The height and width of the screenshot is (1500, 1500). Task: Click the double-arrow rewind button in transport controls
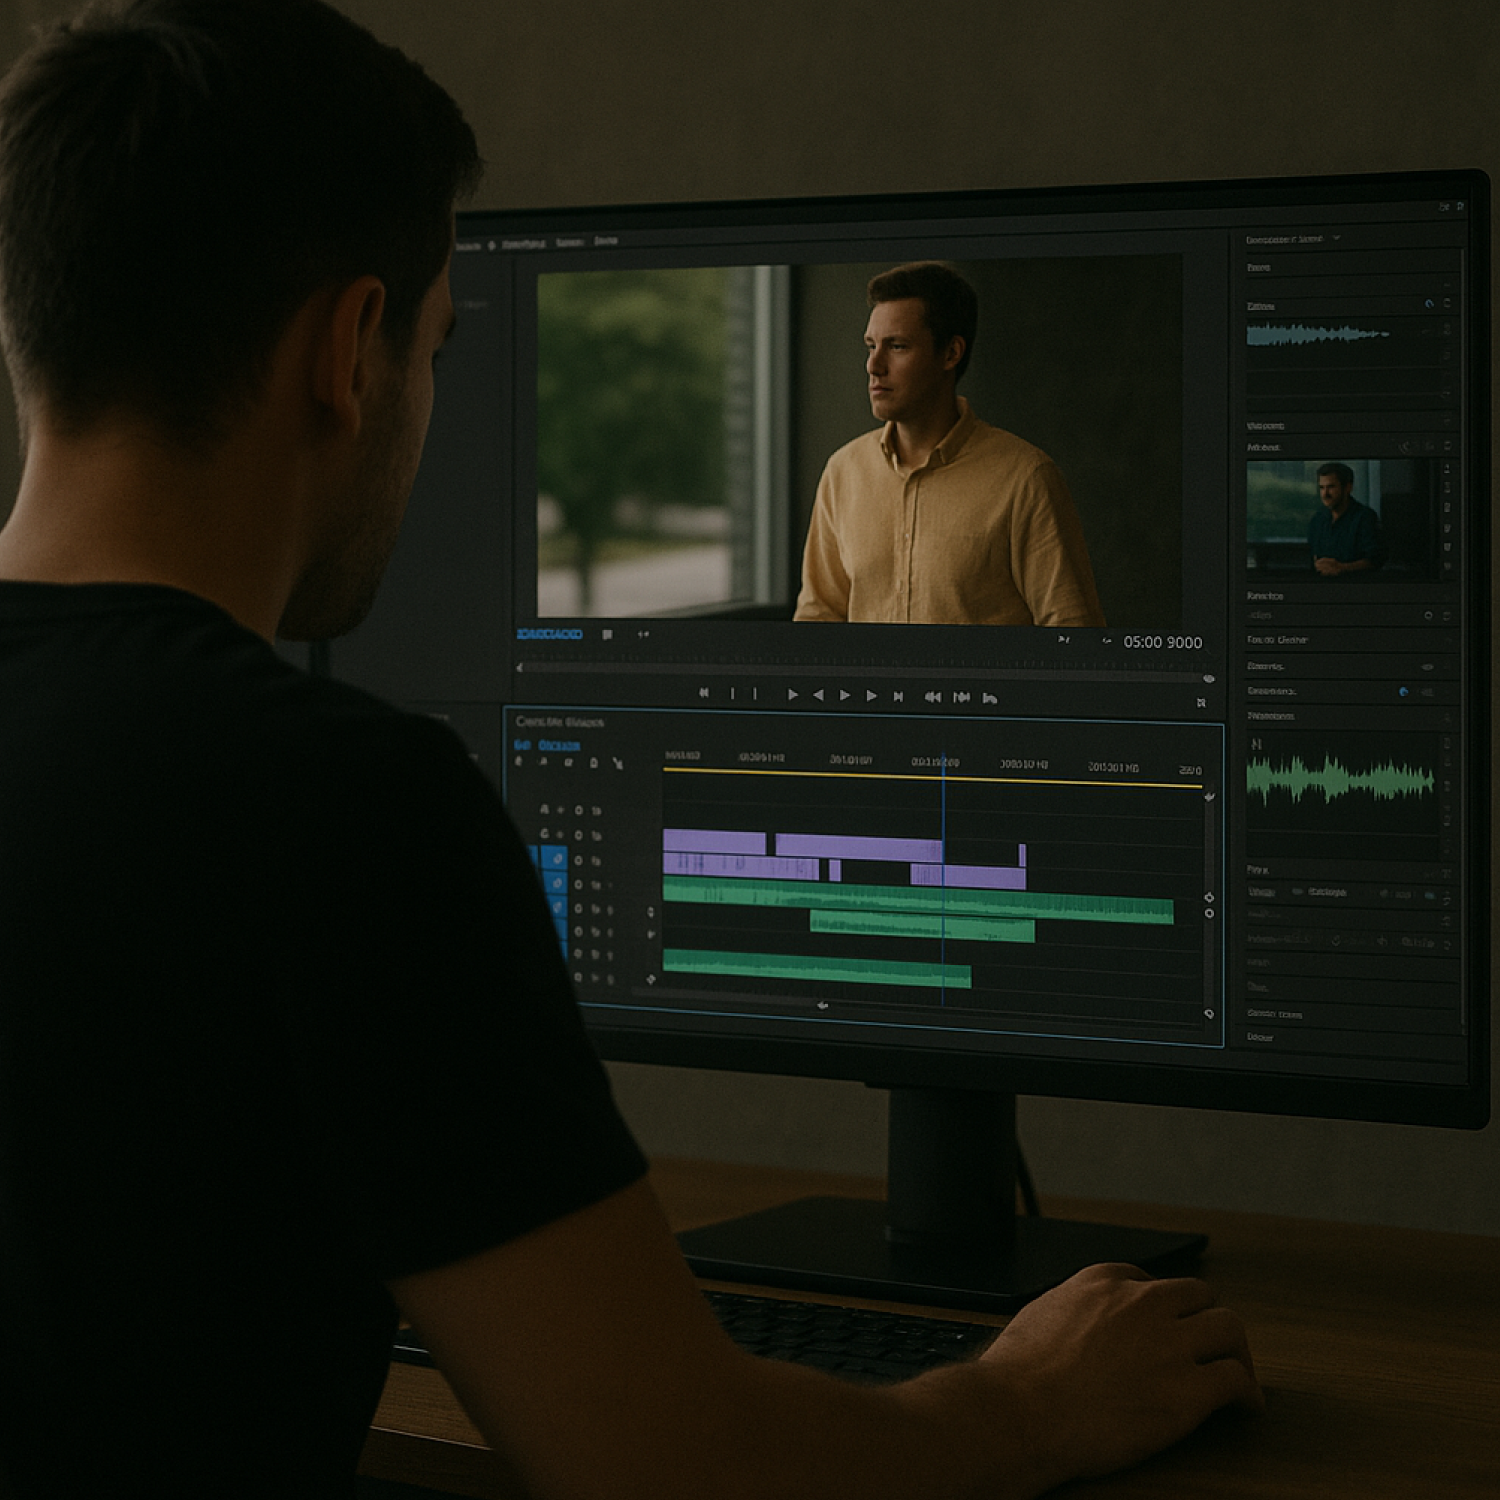tap(932, 697)
